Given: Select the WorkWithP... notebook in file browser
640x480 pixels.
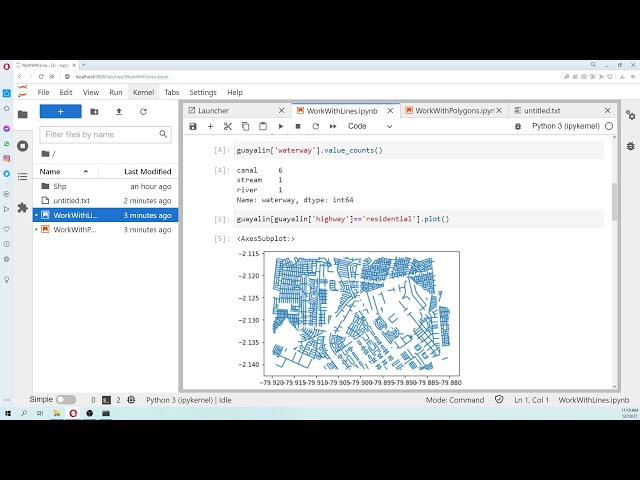Looking at the screenshot, I should pyautogui.click(x=105, y=229).
